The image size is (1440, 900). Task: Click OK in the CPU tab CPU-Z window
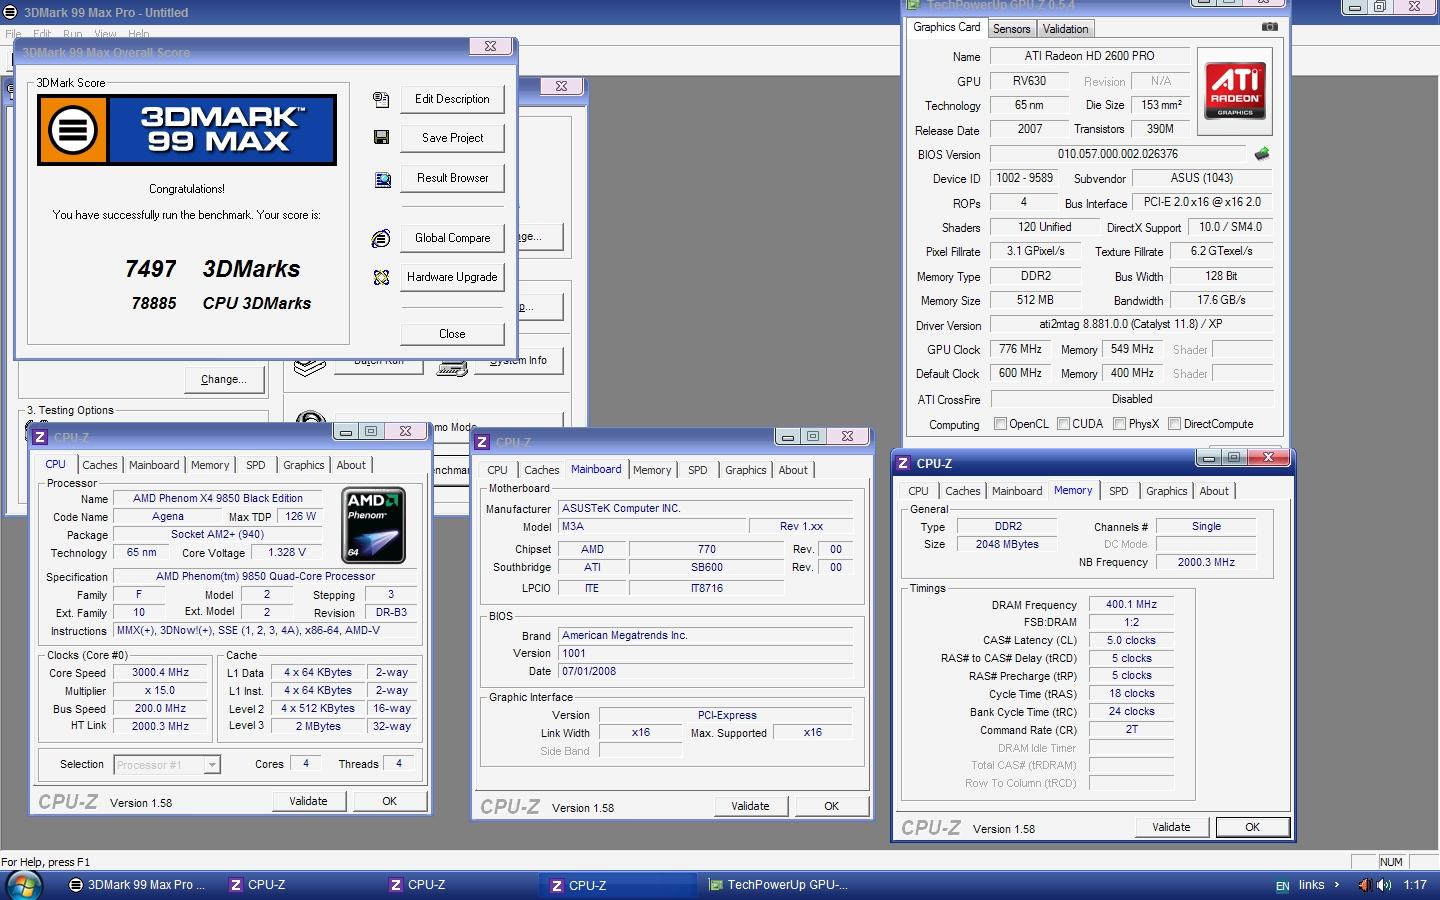pyautogui.click(x=389, y=801)
